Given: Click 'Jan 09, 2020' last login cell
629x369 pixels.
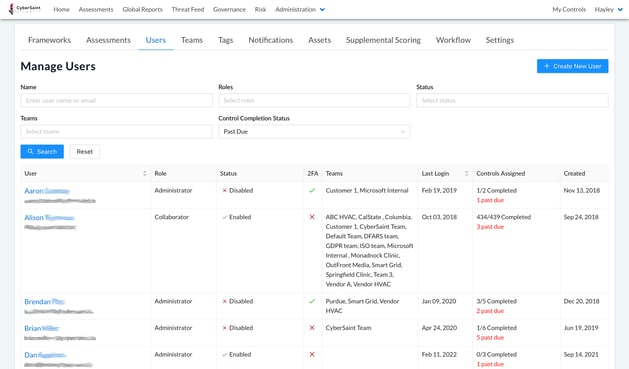Looking at the screenshot, I should point(439,301).
